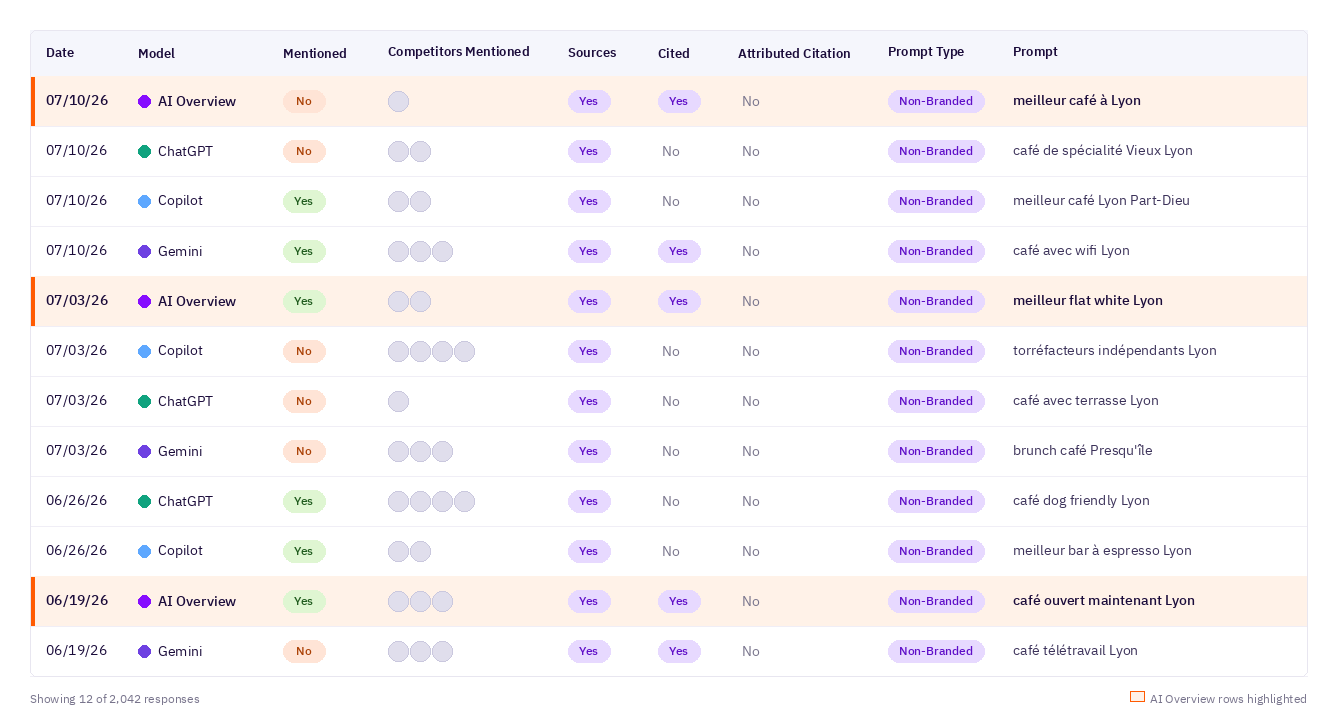Click the Mentioned No badge in the ChatGPT 07/10/26 row
This screenshot has height=721, width=1337.
click(x=304, y=151)
